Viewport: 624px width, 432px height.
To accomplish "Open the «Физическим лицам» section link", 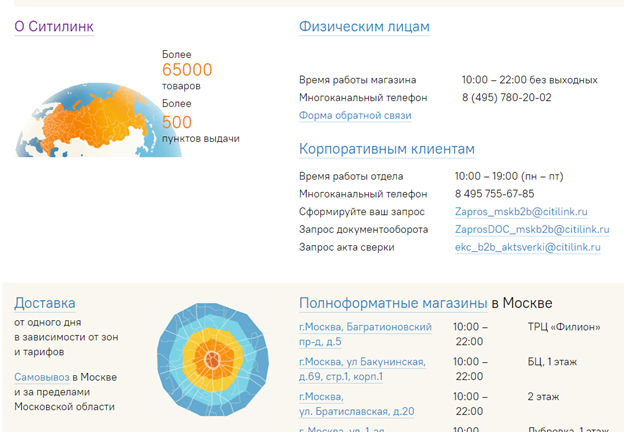I will point(364,27).
